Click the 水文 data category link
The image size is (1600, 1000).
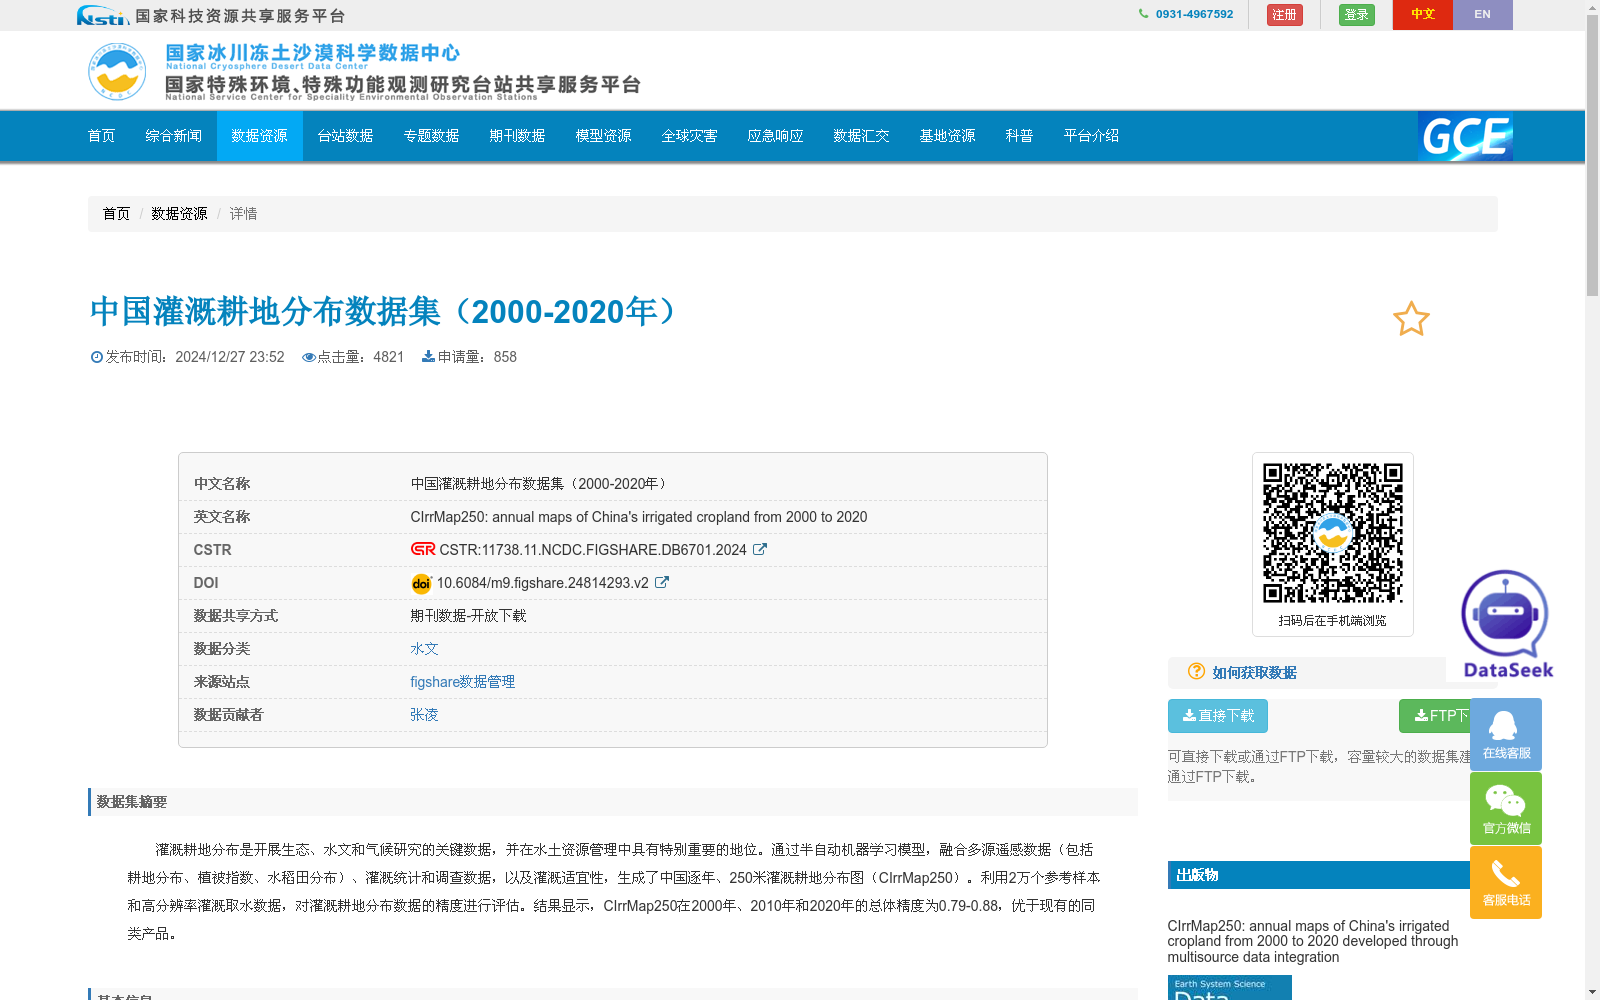pos(424,648)
